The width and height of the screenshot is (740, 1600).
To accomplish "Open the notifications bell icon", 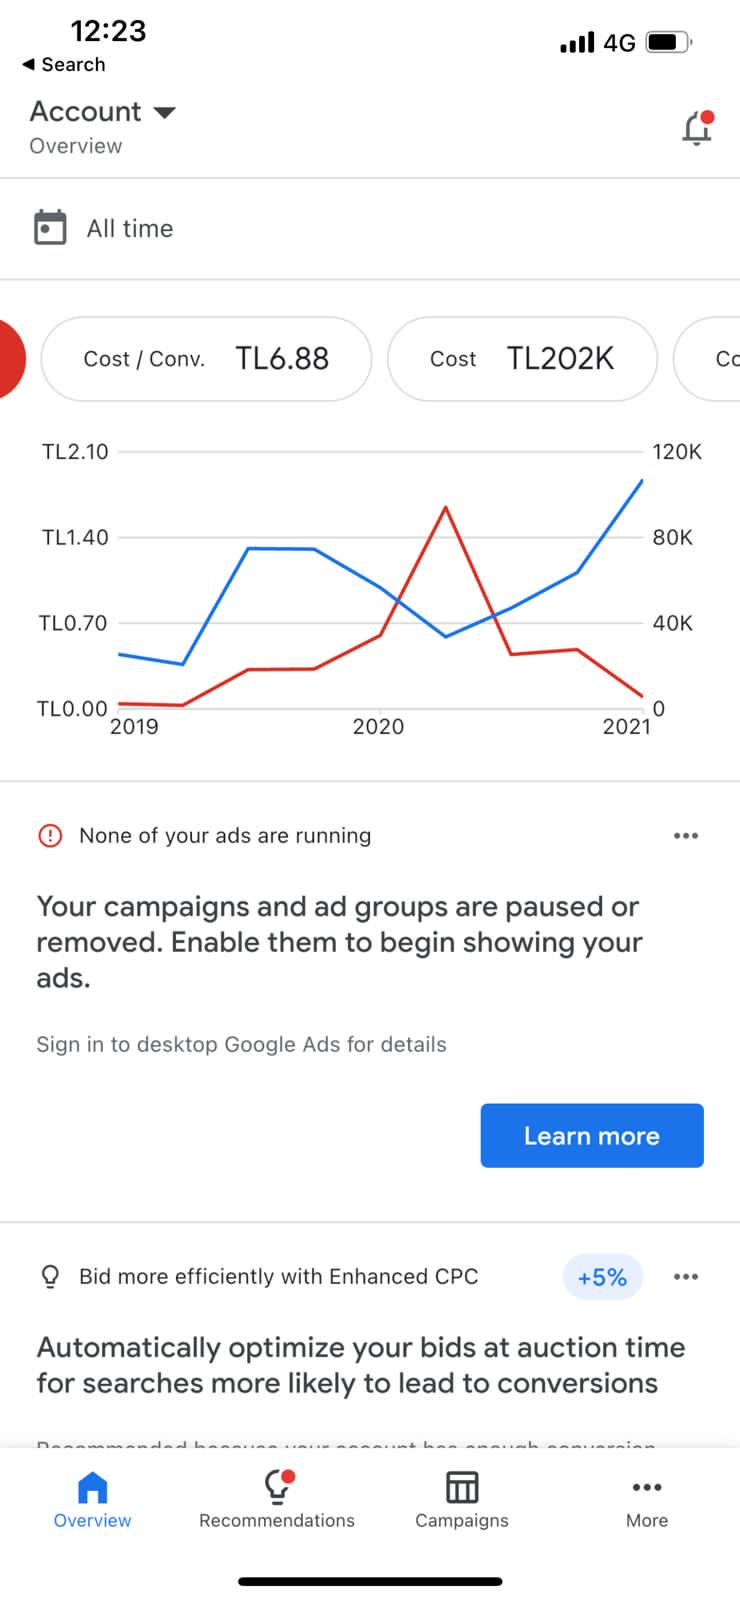I will pyautogui.click(x=697, y=128).
